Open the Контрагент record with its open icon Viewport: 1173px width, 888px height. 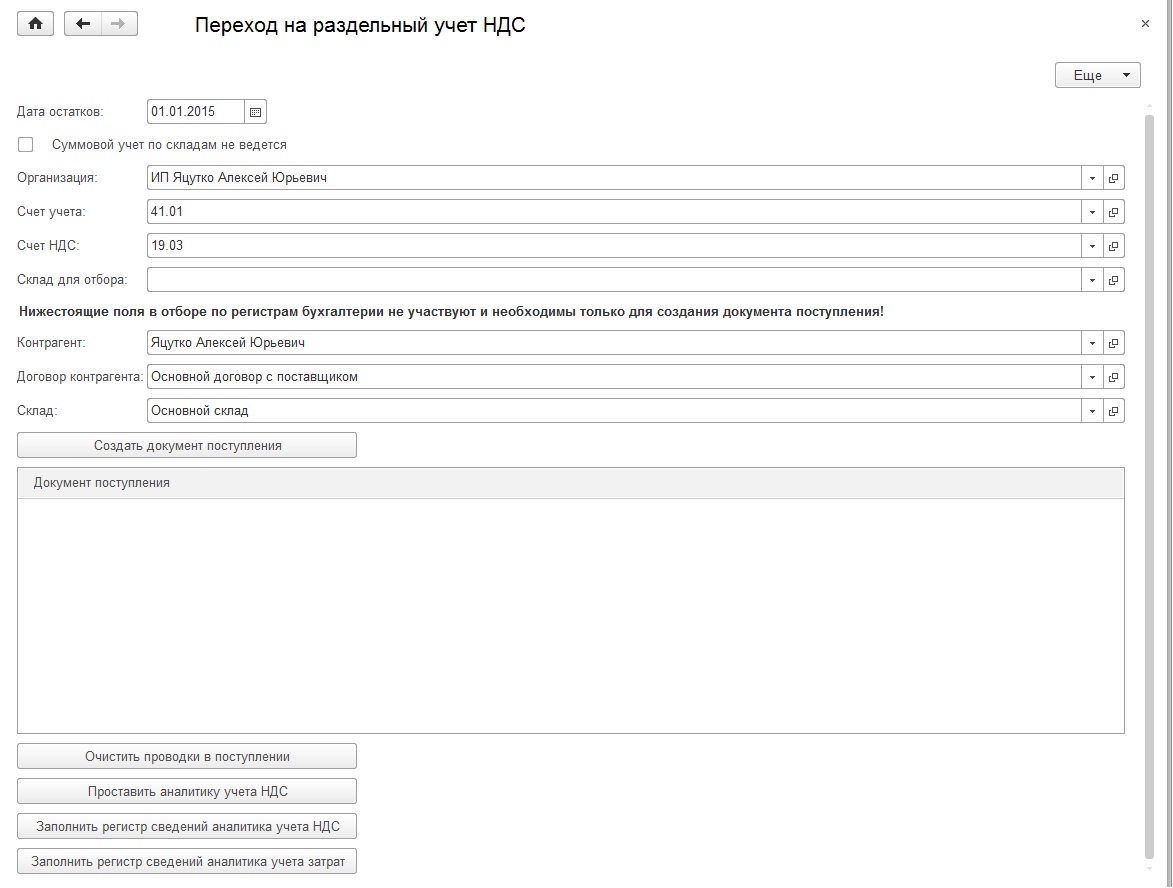pos(1114,343)
